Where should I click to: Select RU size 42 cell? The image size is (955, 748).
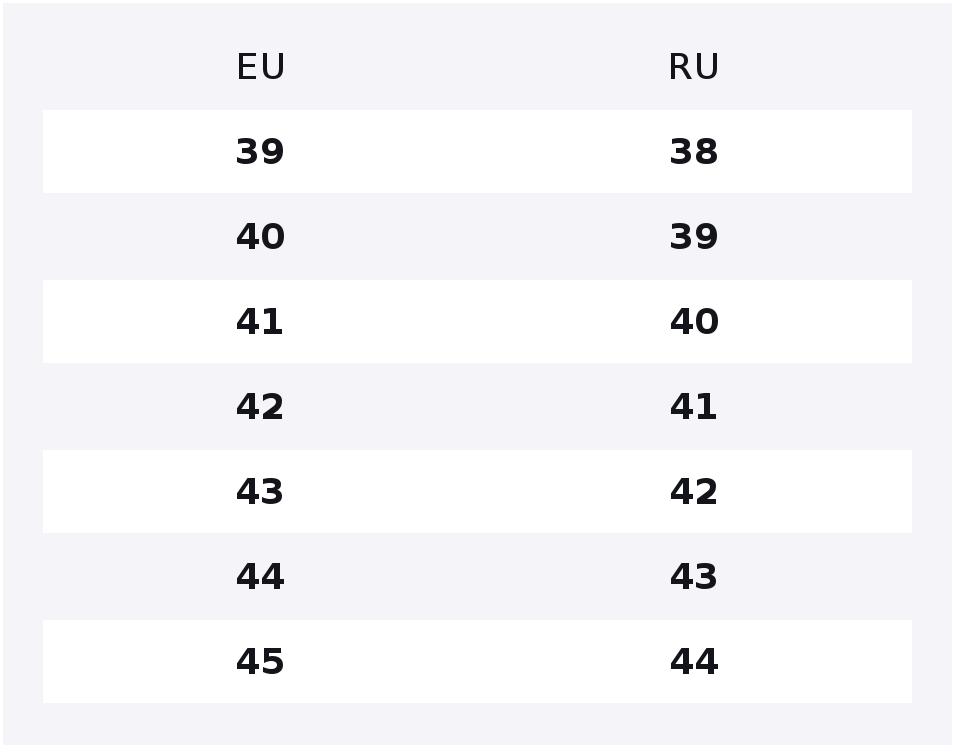tap(694, 492)
